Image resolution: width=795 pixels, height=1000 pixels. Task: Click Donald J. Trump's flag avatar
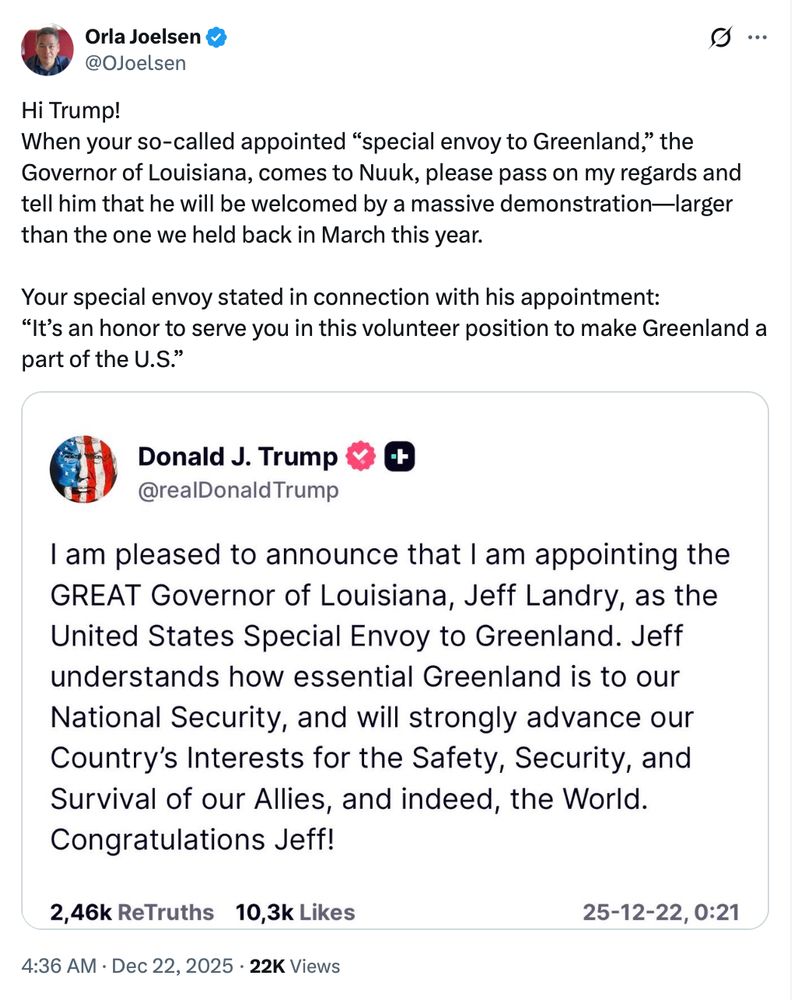pos(84,469)
